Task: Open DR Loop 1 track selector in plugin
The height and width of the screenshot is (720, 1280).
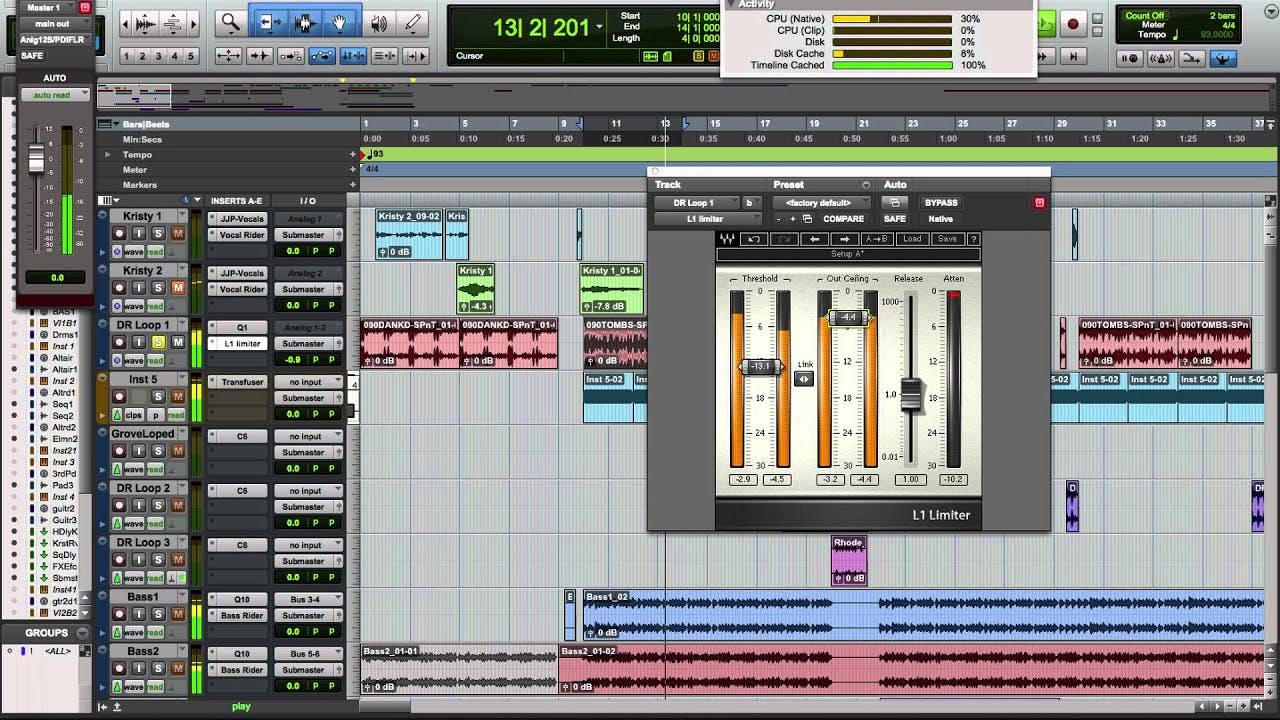Action: pos(696,203)
